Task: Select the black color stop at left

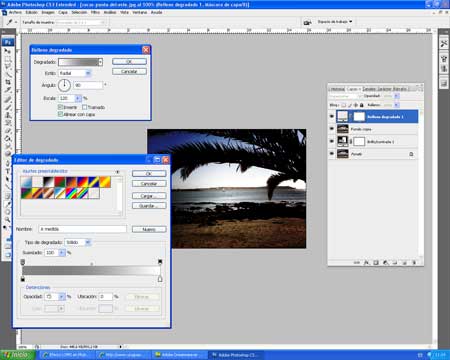Action: pos(23,279)
